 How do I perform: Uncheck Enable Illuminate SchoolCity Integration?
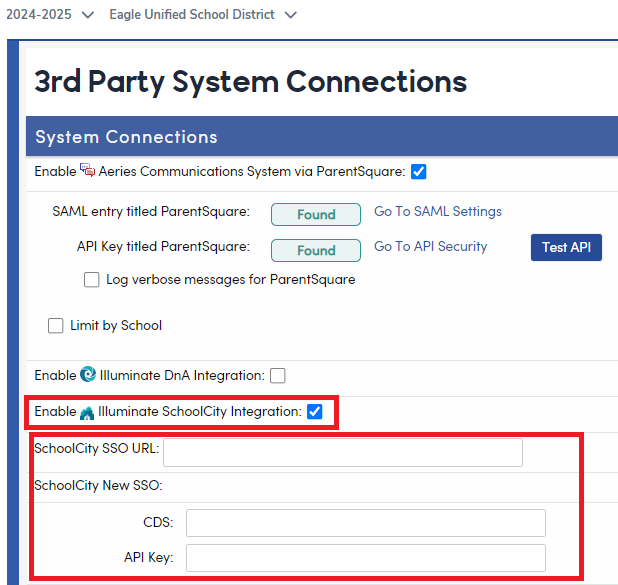[315, 412]
